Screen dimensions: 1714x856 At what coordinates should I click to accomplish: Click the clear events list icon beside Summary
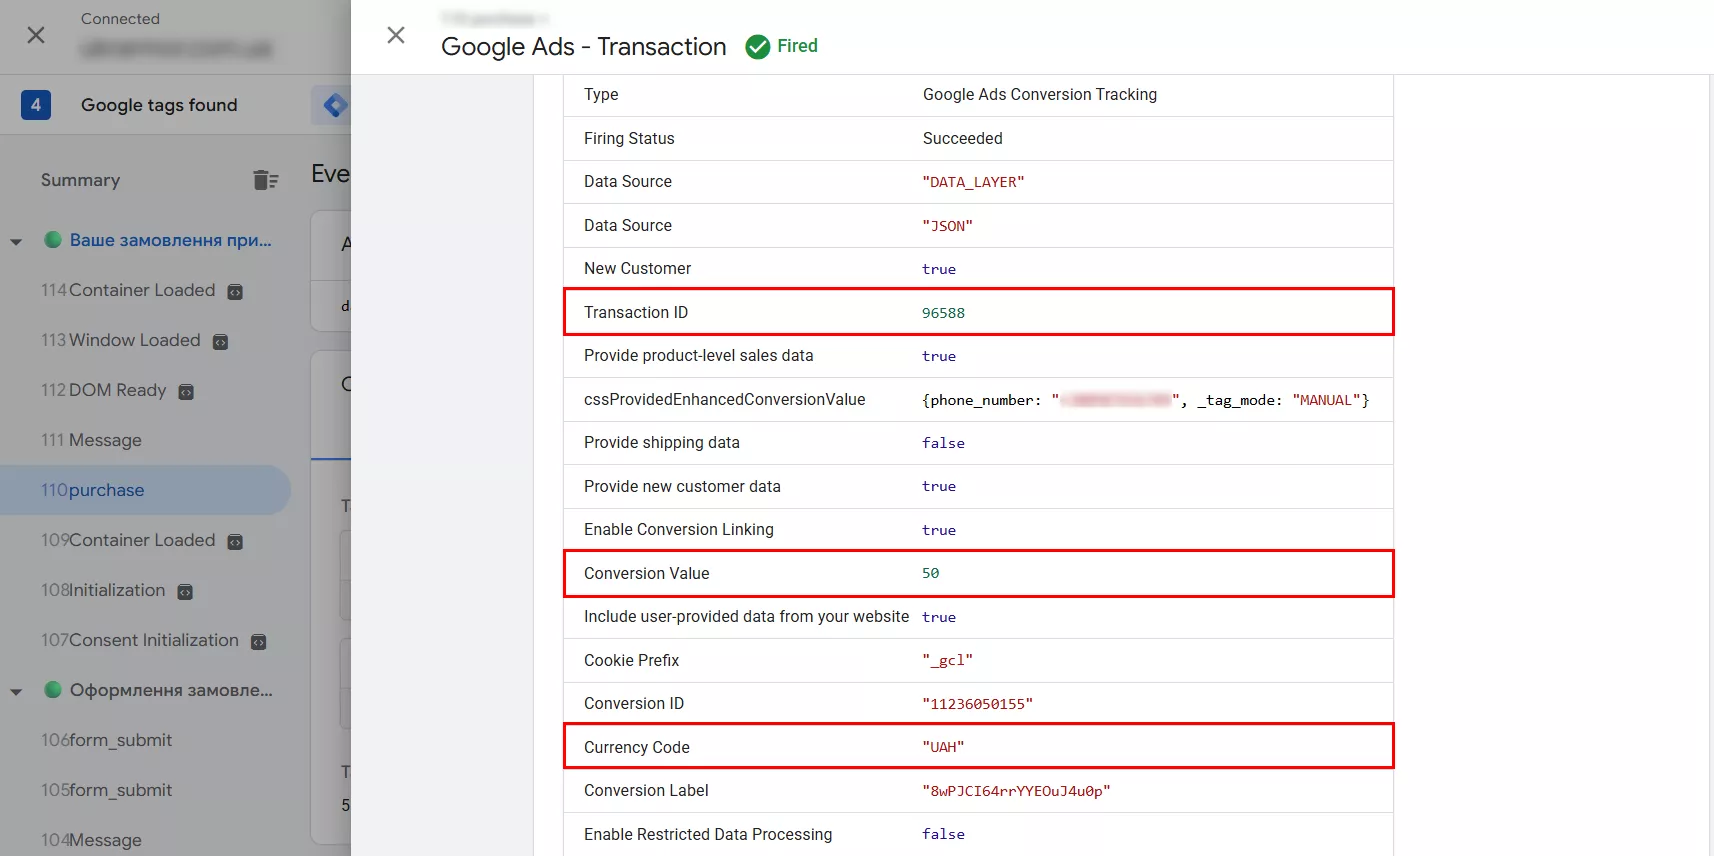click(265, 180)
